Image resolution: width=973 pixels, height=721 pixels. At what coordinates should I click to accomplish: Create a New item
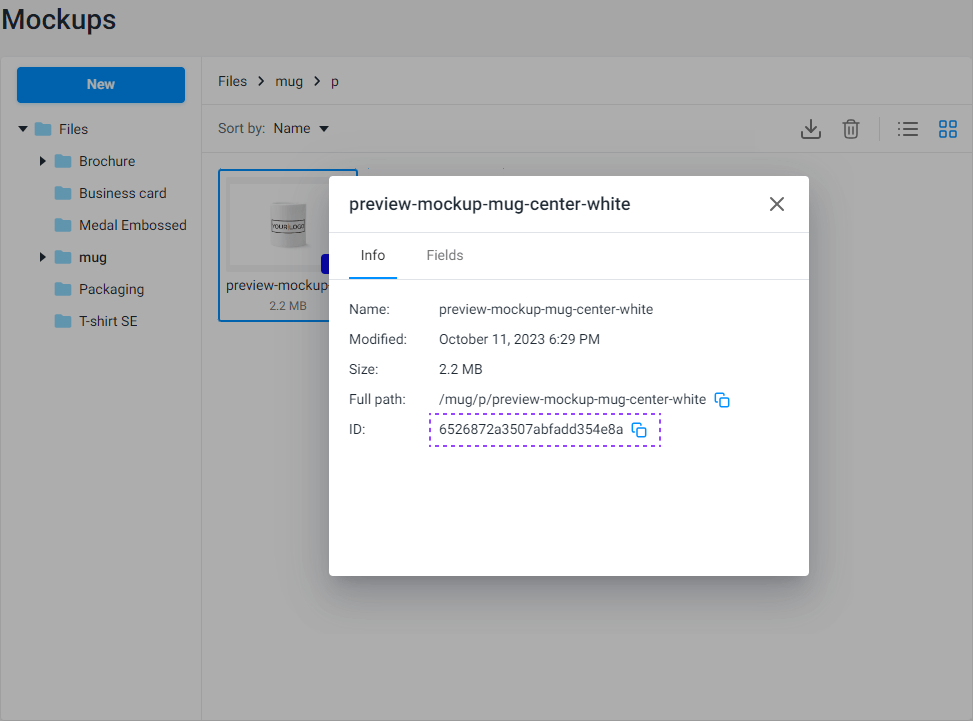click(101, 85)
